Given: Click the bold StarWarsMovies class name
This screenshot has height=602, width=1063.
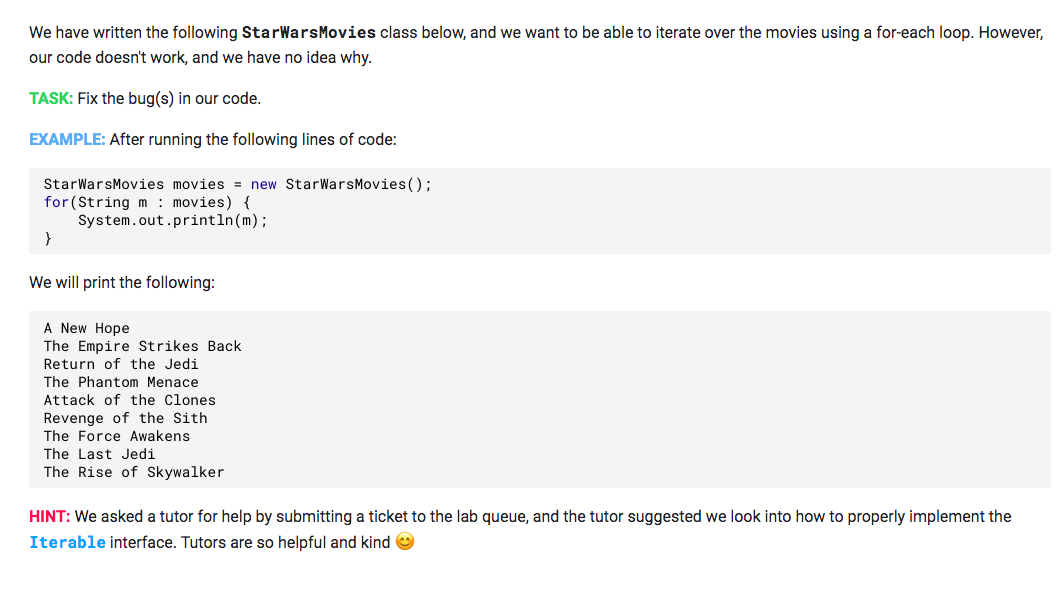Looking at the screenshot, I should (308, 33).
